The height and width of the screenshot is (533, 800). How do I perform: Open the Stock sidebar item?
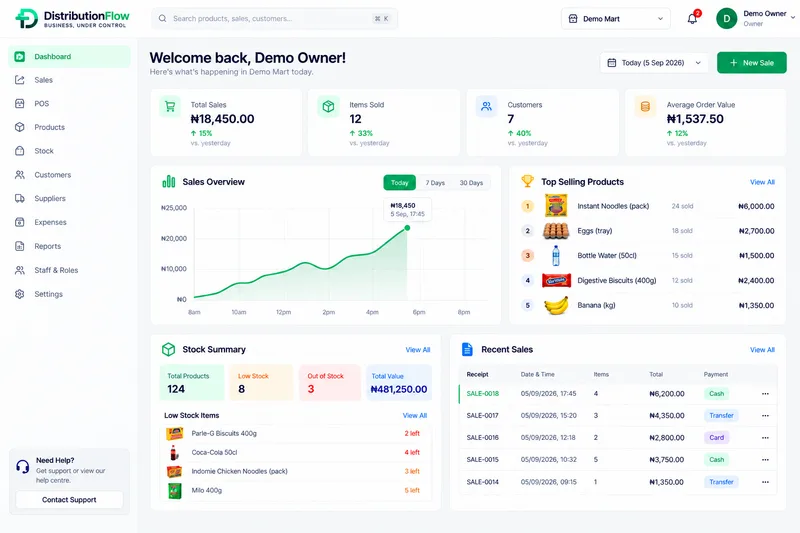(69, 151)
